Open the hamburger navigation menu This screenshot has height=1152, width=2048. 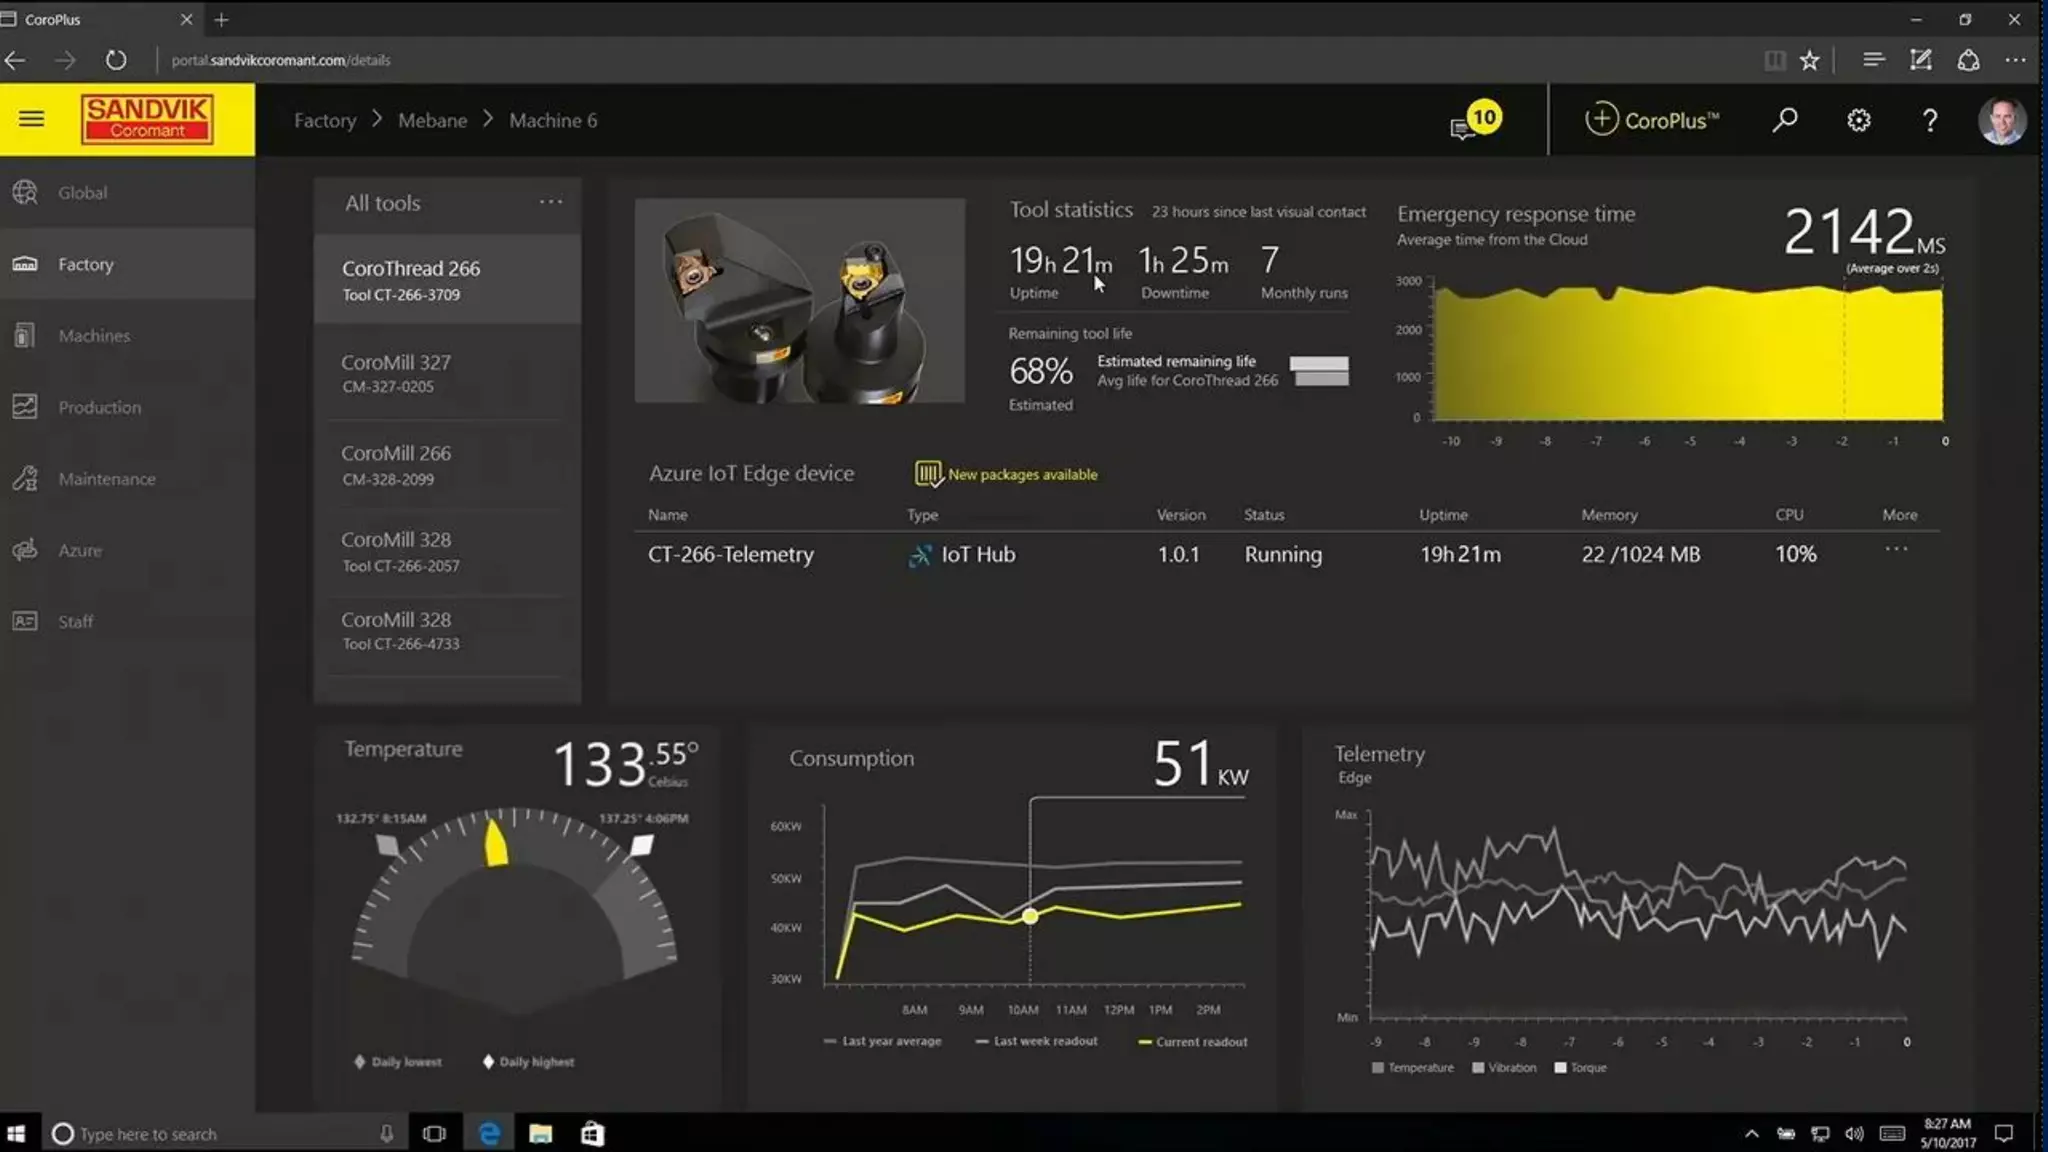(31, 119)
